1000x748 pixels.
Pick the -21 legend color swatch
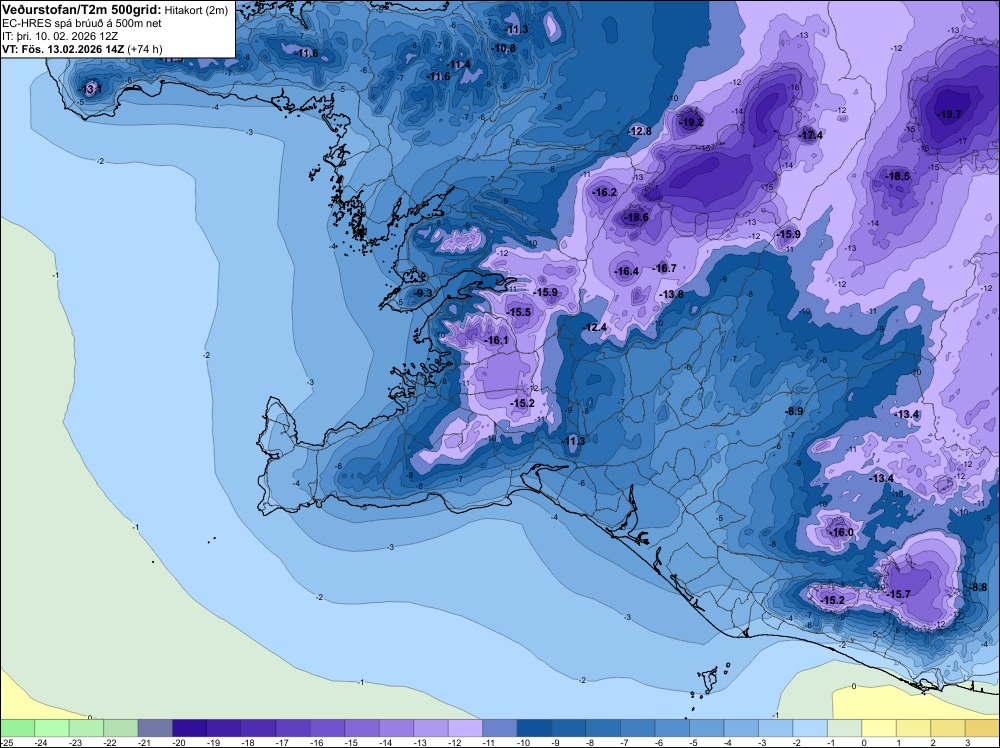tap(155, 728)
